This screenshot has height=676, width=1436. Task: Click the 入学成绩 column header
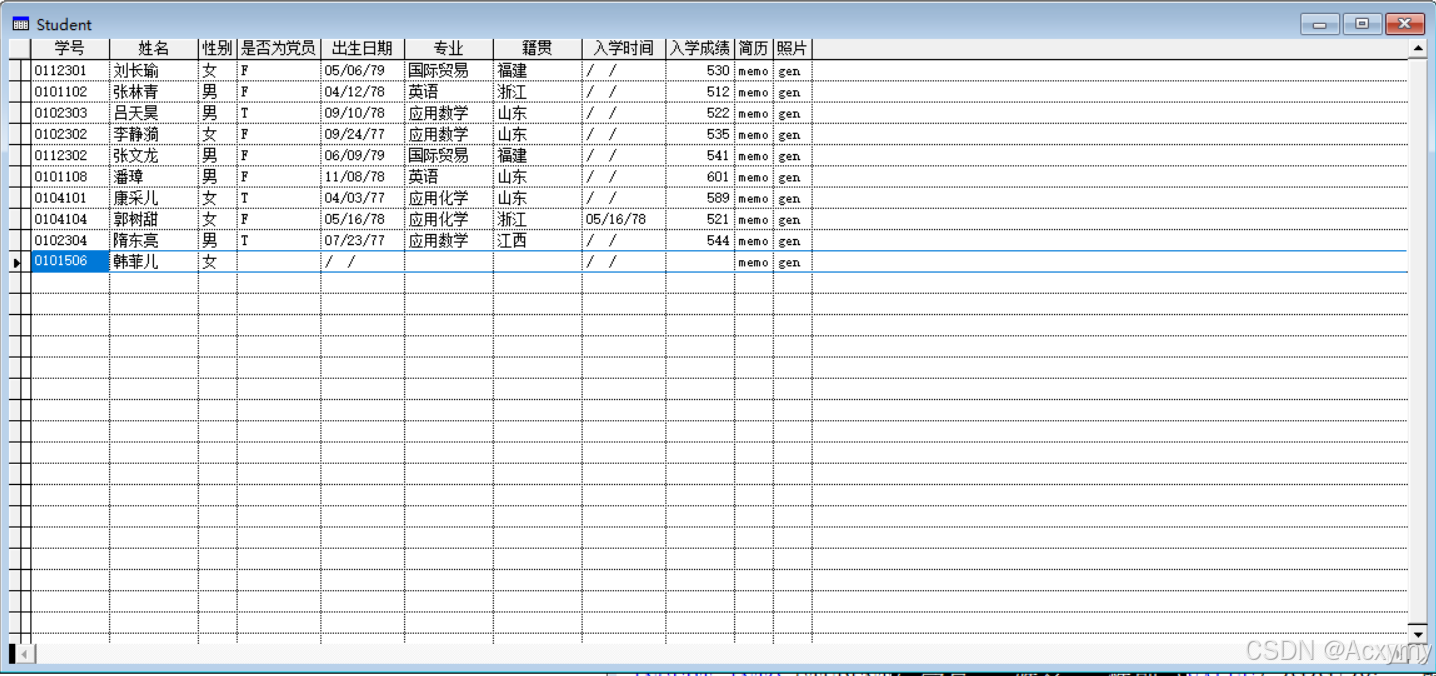[699, 48]
